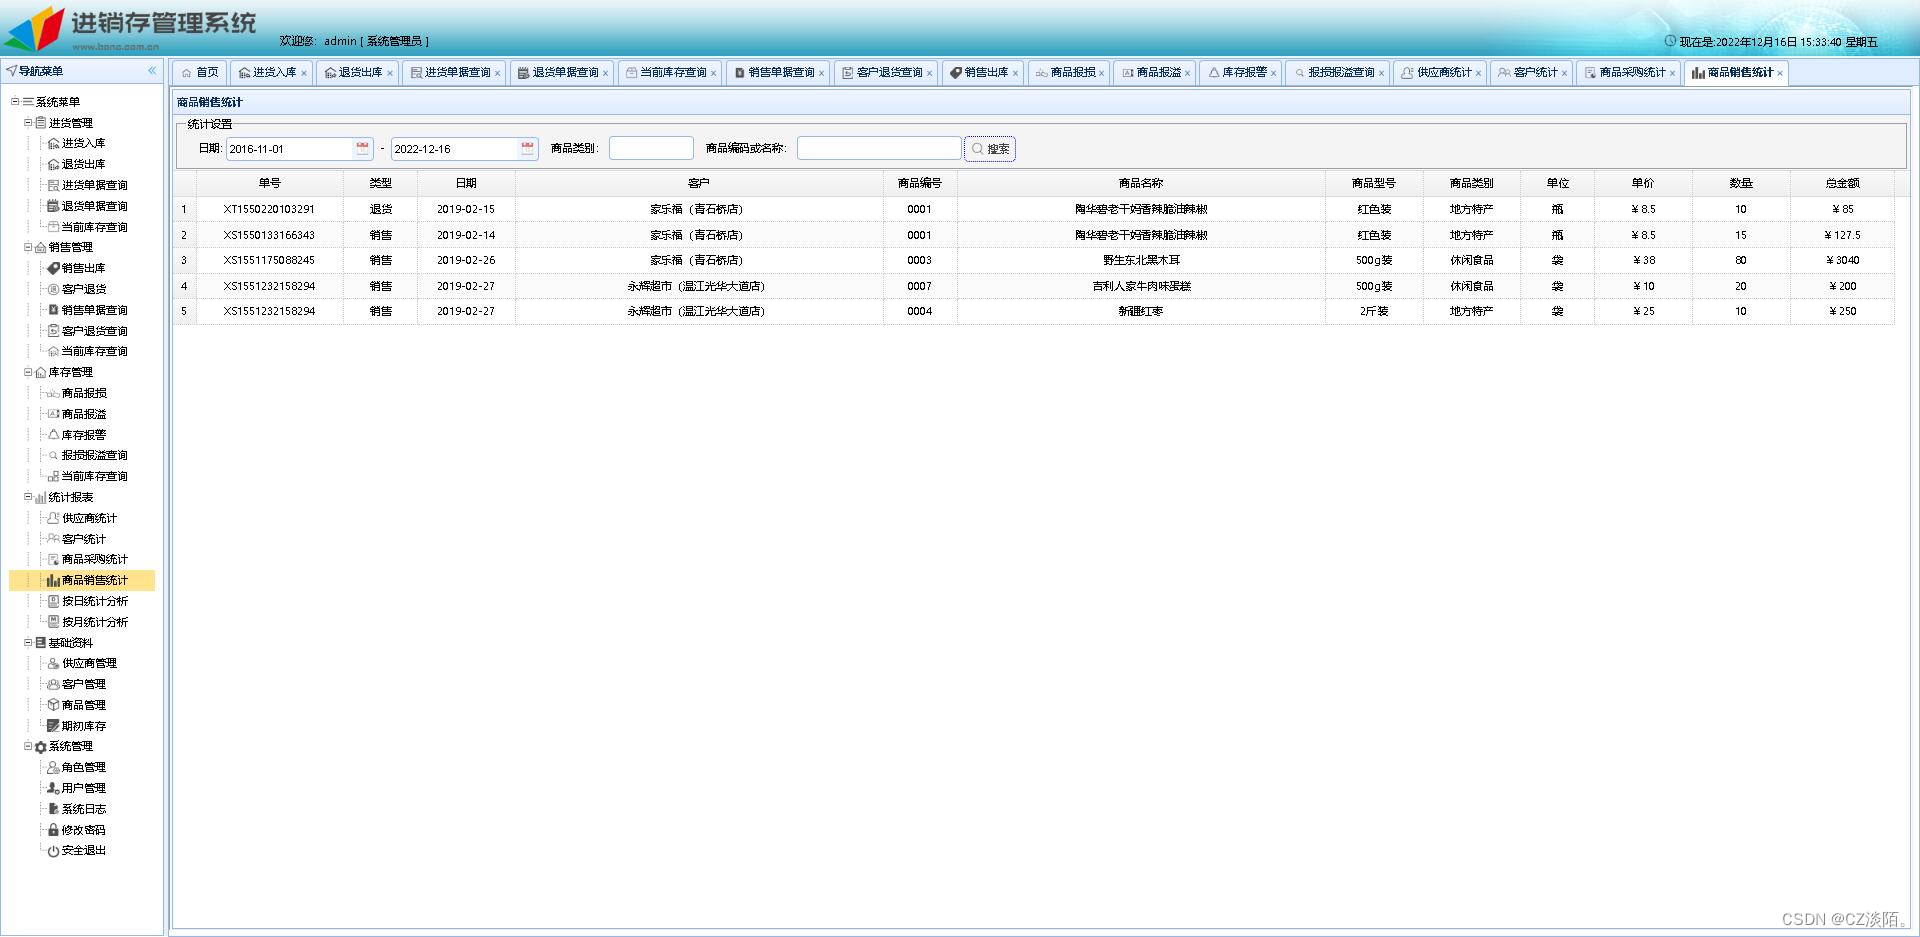Screen dimensions: 1920x937
Task: Collapse the navigation menu panel arrows
Action: tap(152, 71)
